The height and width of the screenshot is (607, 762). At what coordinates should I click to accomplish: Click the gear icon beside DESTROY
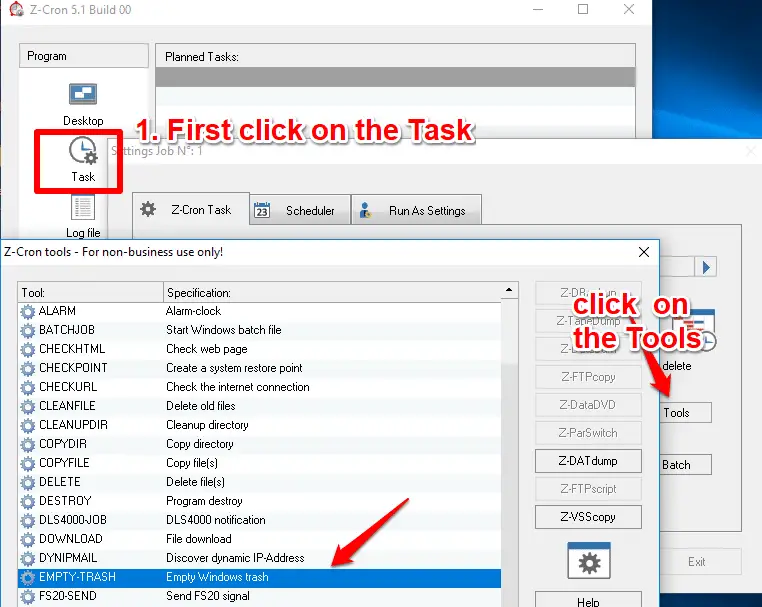pos(28,501)
